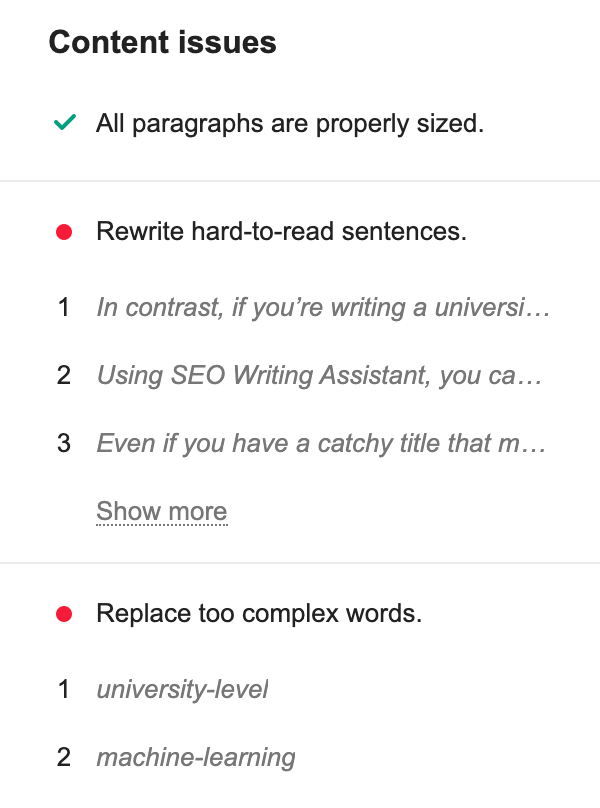Jump to the complex word "university-level"

pos(182,689)
